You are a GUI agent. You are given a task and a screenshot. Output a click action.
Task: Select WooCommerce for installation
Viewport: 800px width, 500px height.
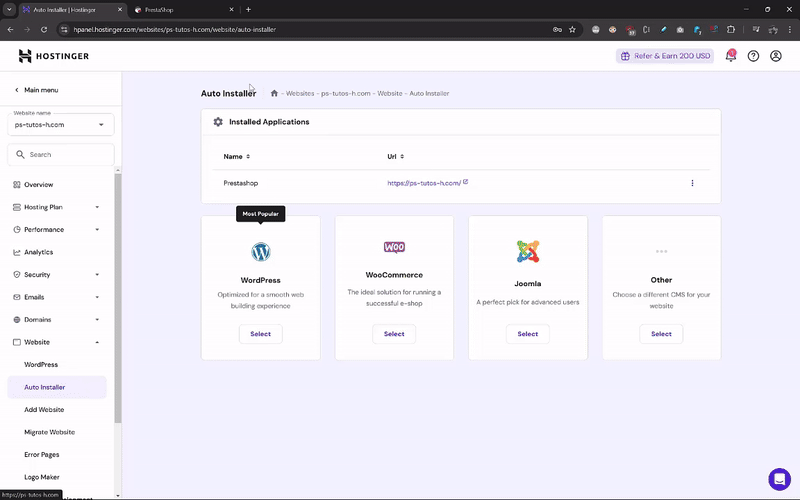pos(394,334)
